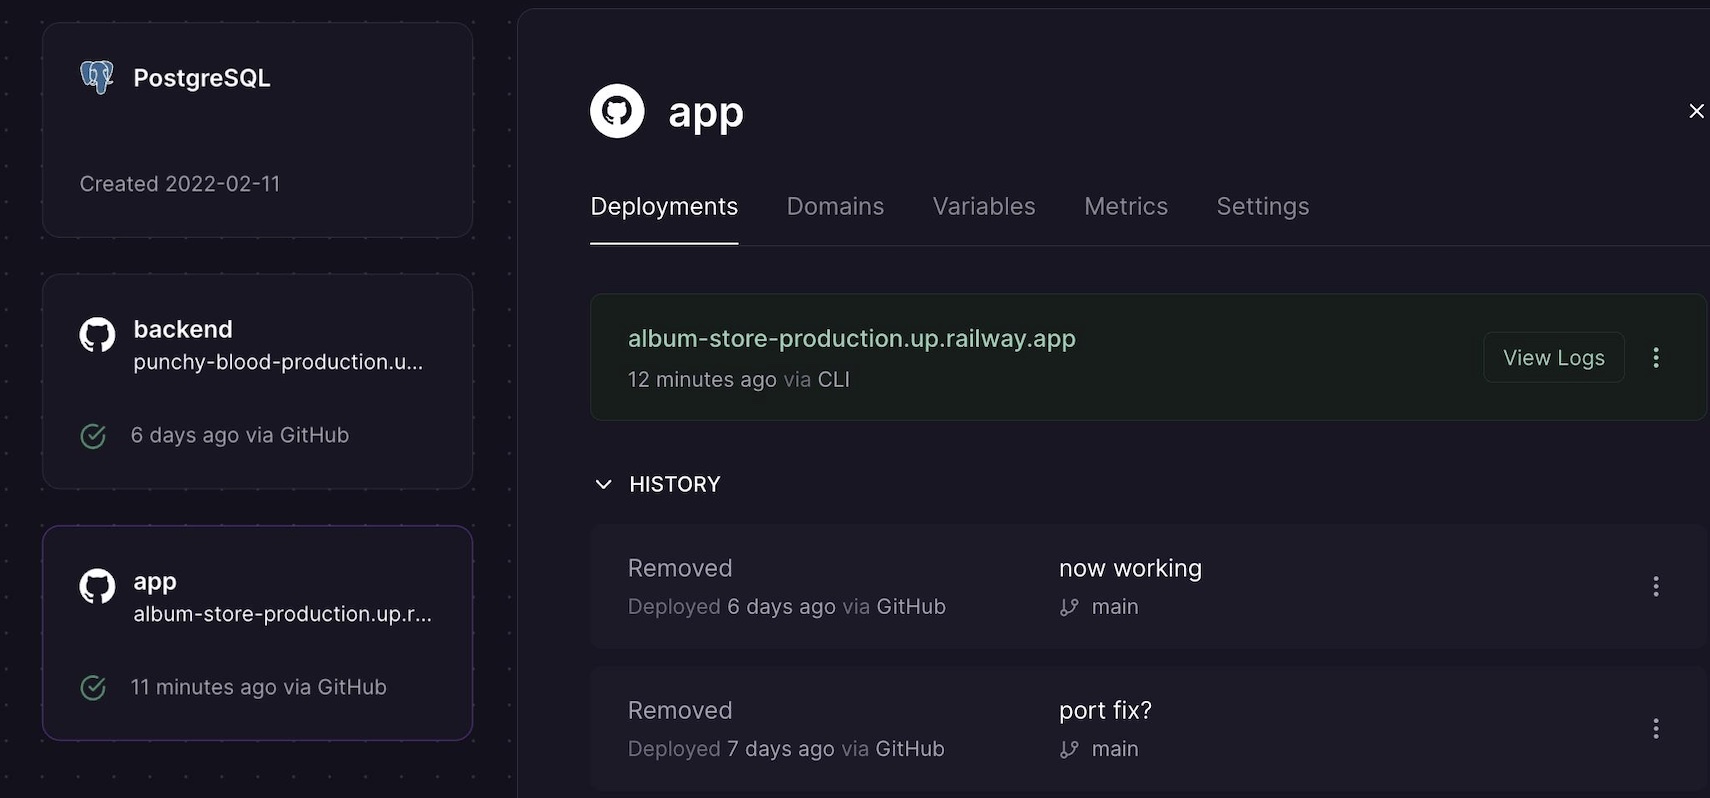Click backend deployment success checkmark icon

(x=93, y=436)
